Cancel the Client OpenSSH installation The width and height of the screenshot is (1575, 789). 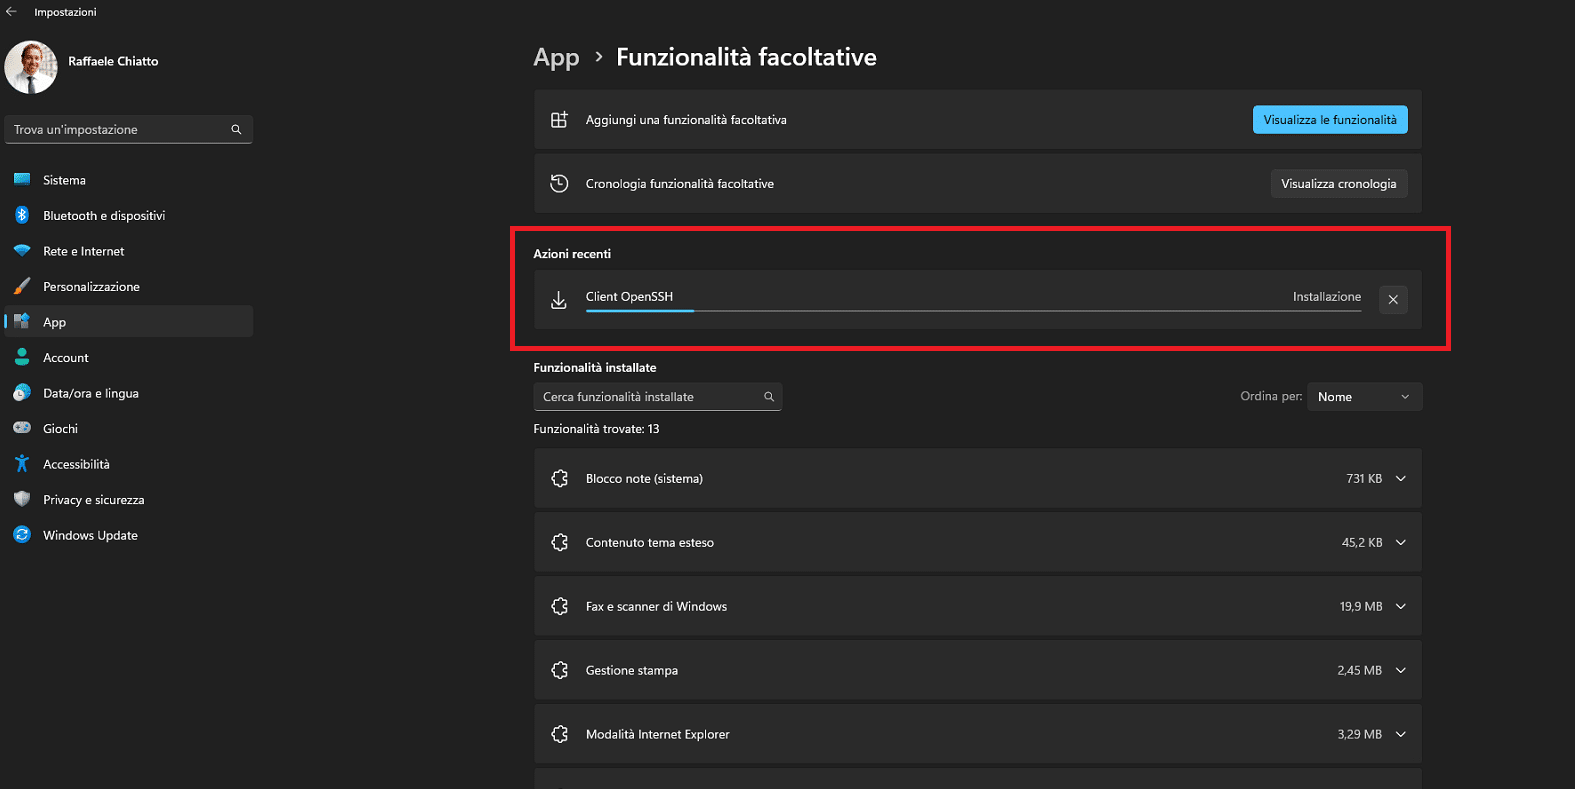pos(1393,300)
